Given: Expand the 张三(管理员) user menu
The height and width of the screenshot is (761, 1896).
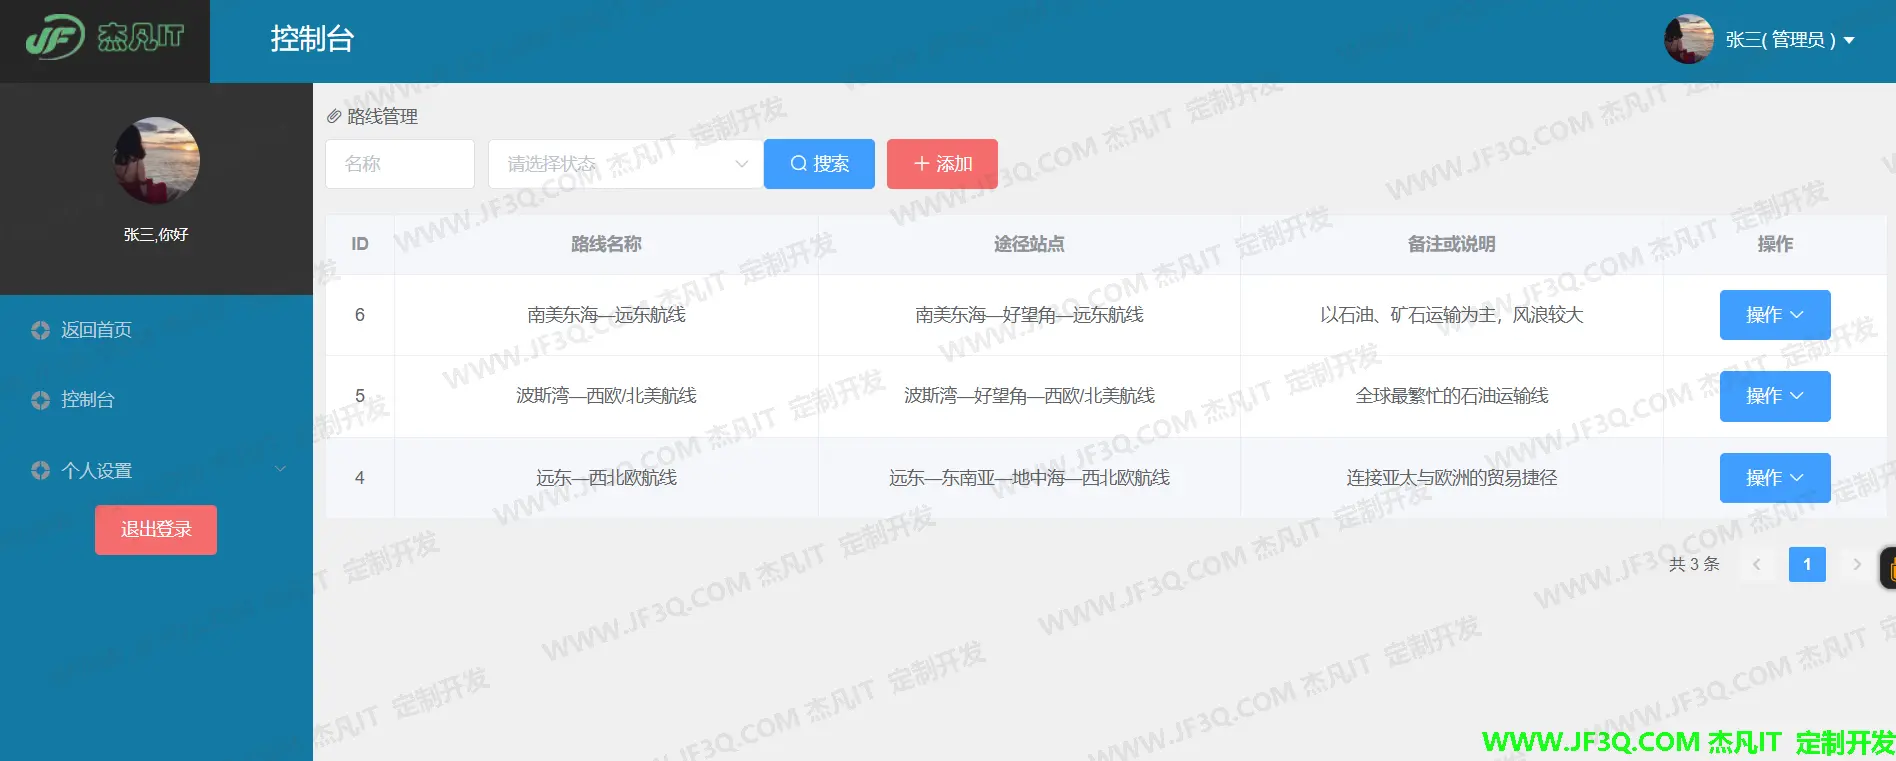Looking at the screenshot, I should (1790, 40).
